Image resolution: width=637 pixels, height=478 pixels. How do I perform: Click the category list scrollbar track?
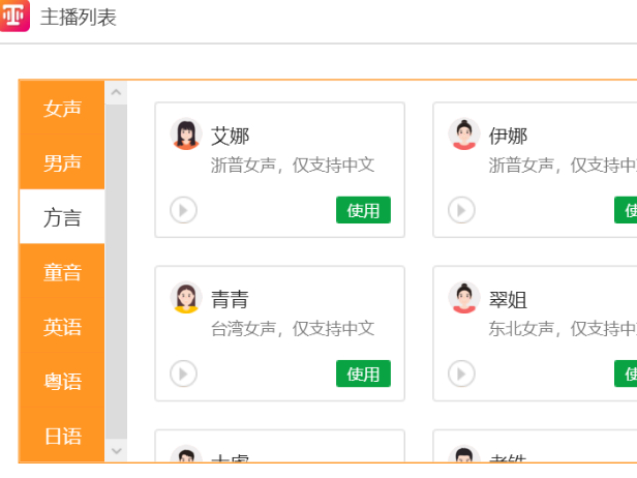click(x=116, y=272)
